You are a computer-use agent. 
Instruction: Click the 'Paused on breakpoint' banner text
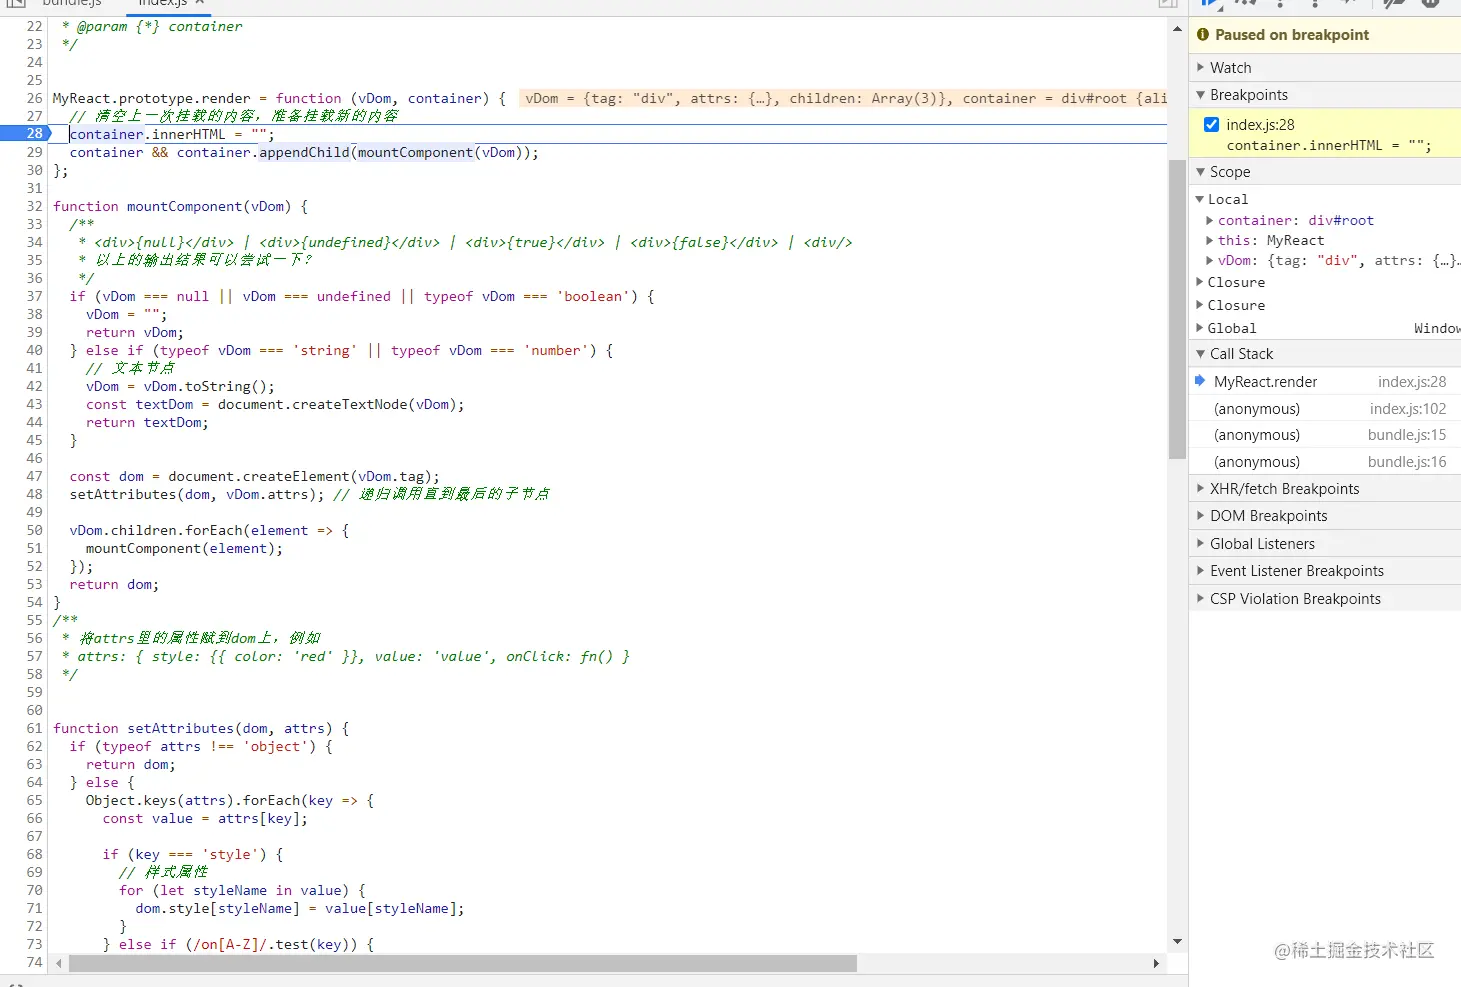[x=1292, y=34]
